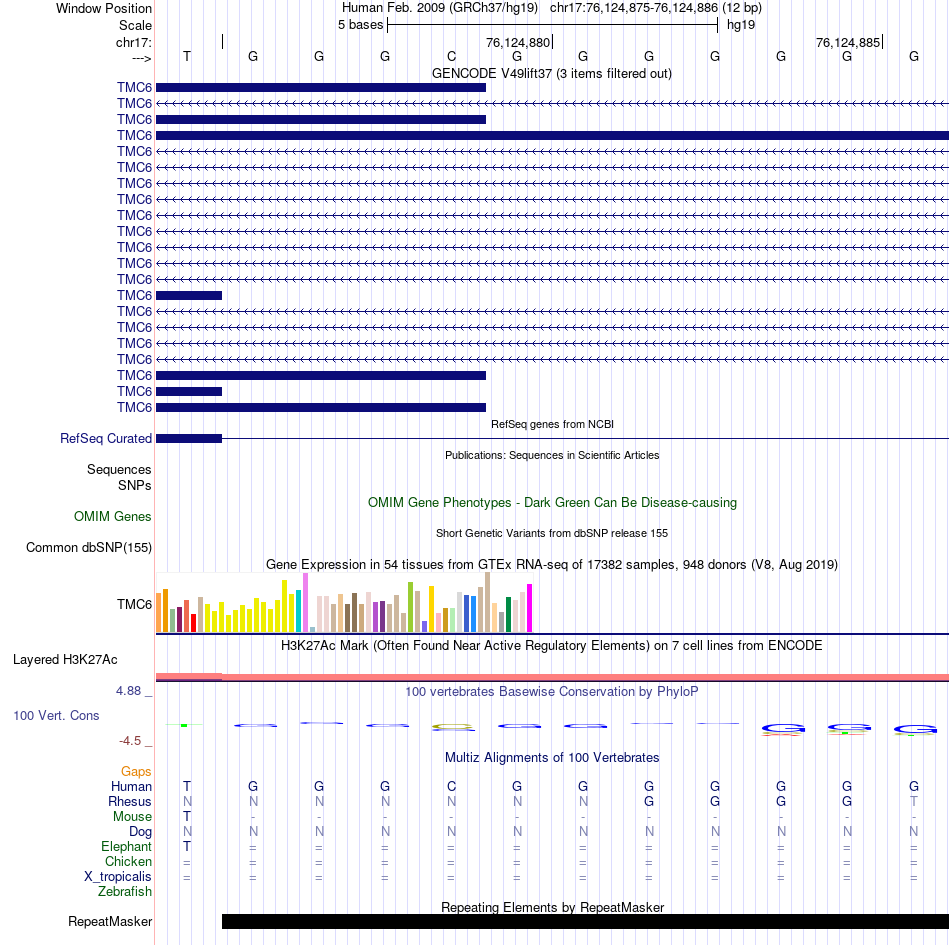
Task: Click the 'Dog' alignment row label
Action: pyautogui.click(x=140, y=832)
